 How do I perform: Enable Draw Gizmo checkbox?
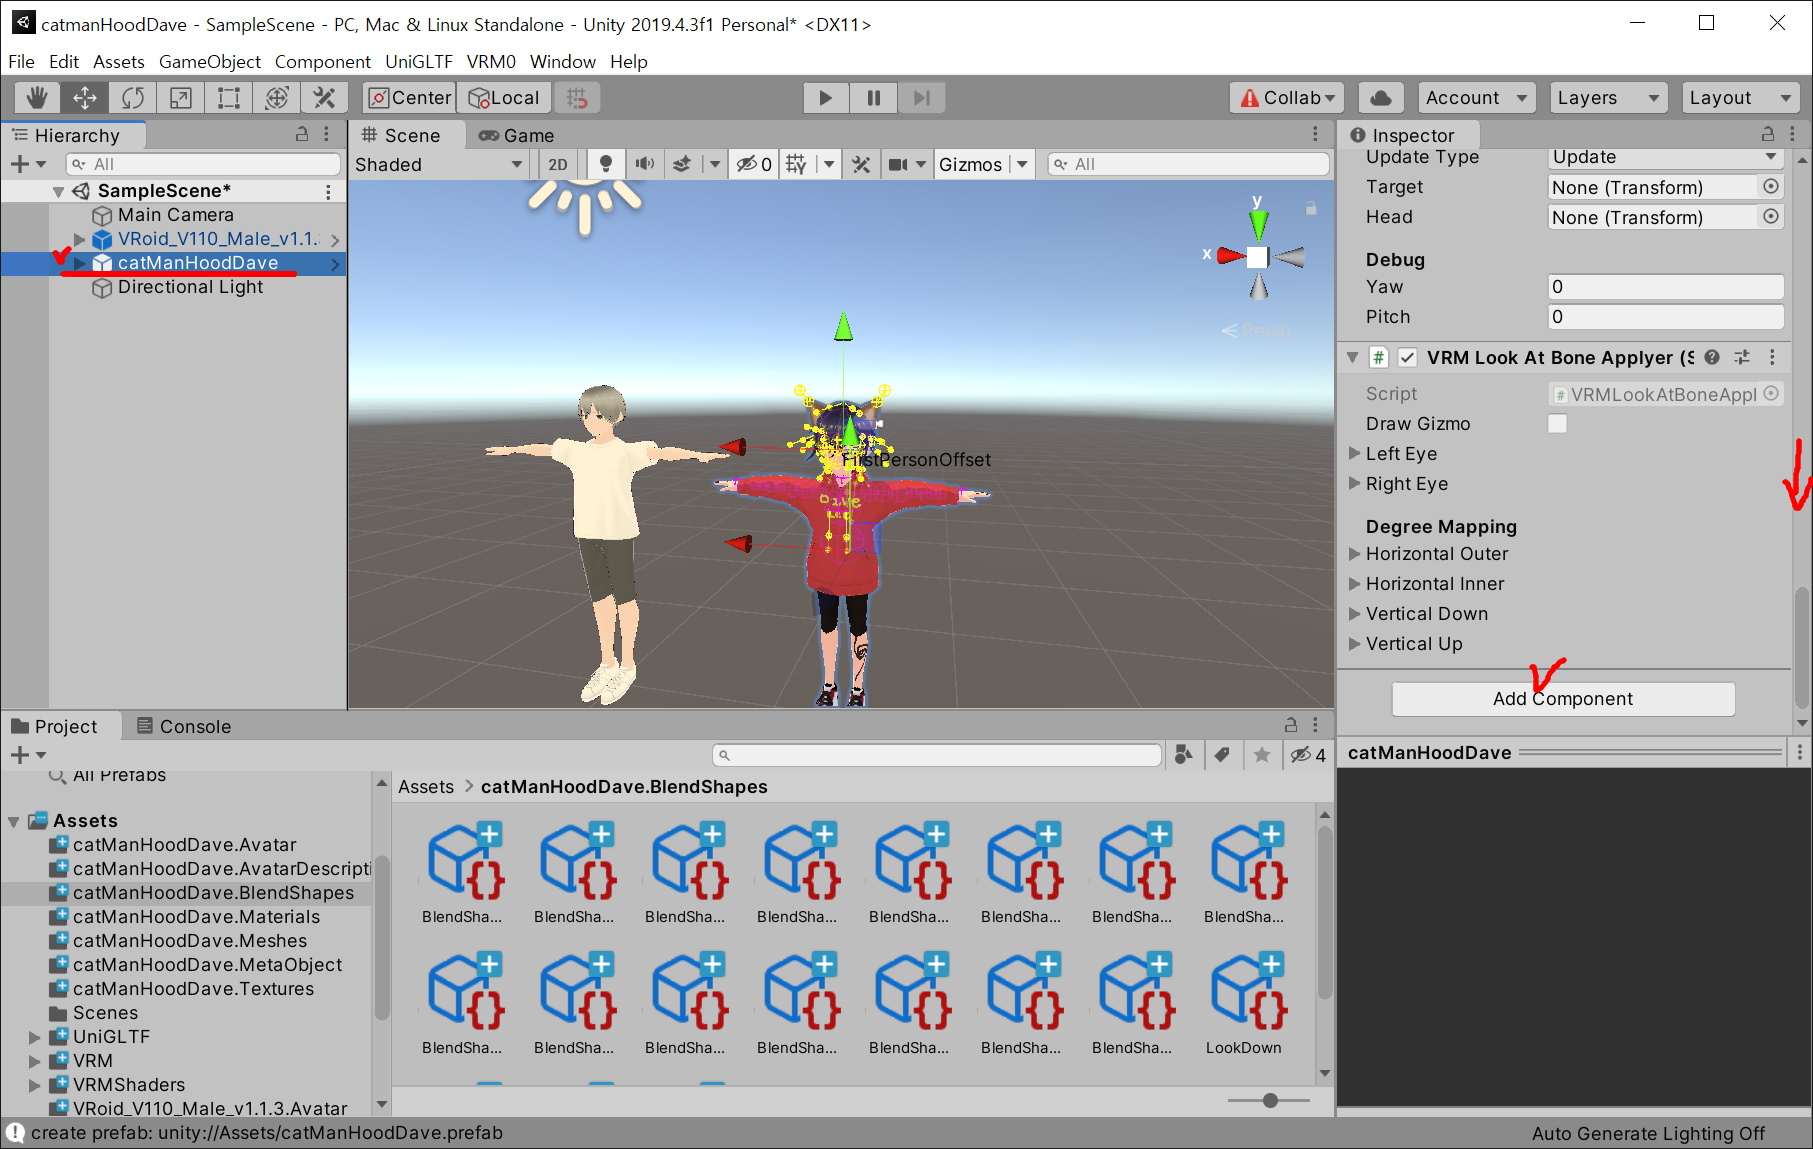[1557, 424]
